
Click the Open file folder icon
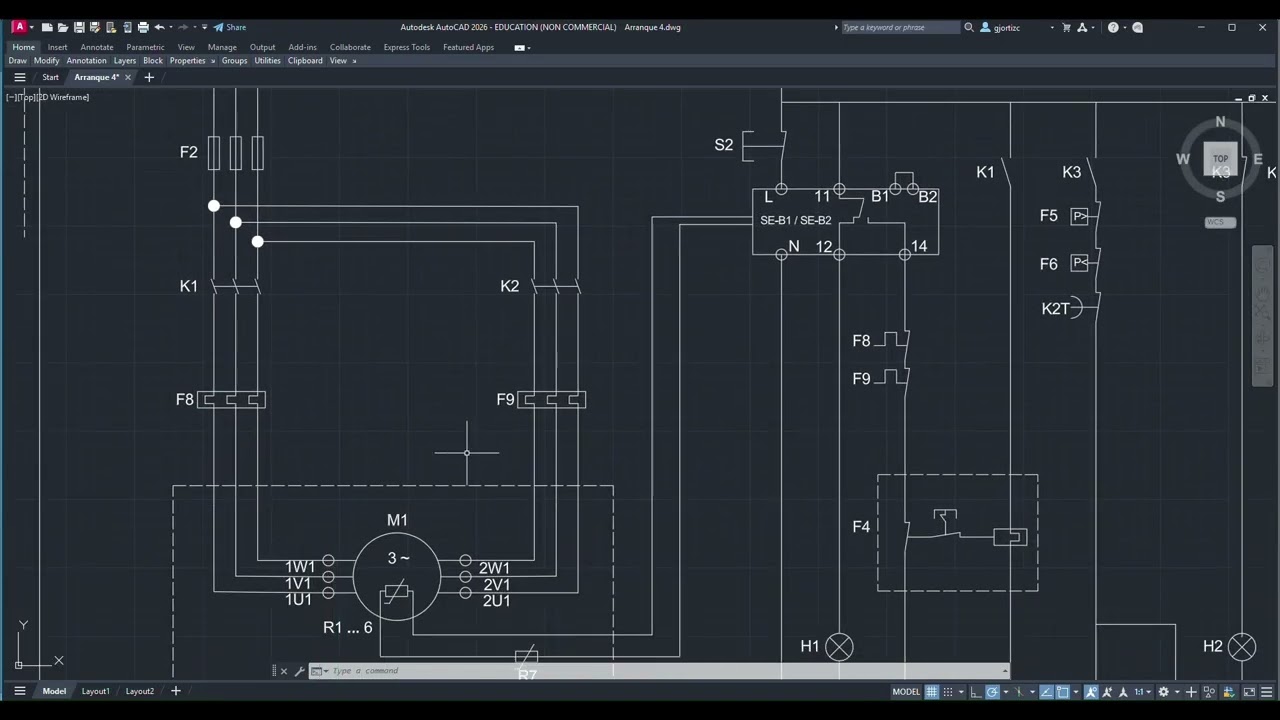63,27
